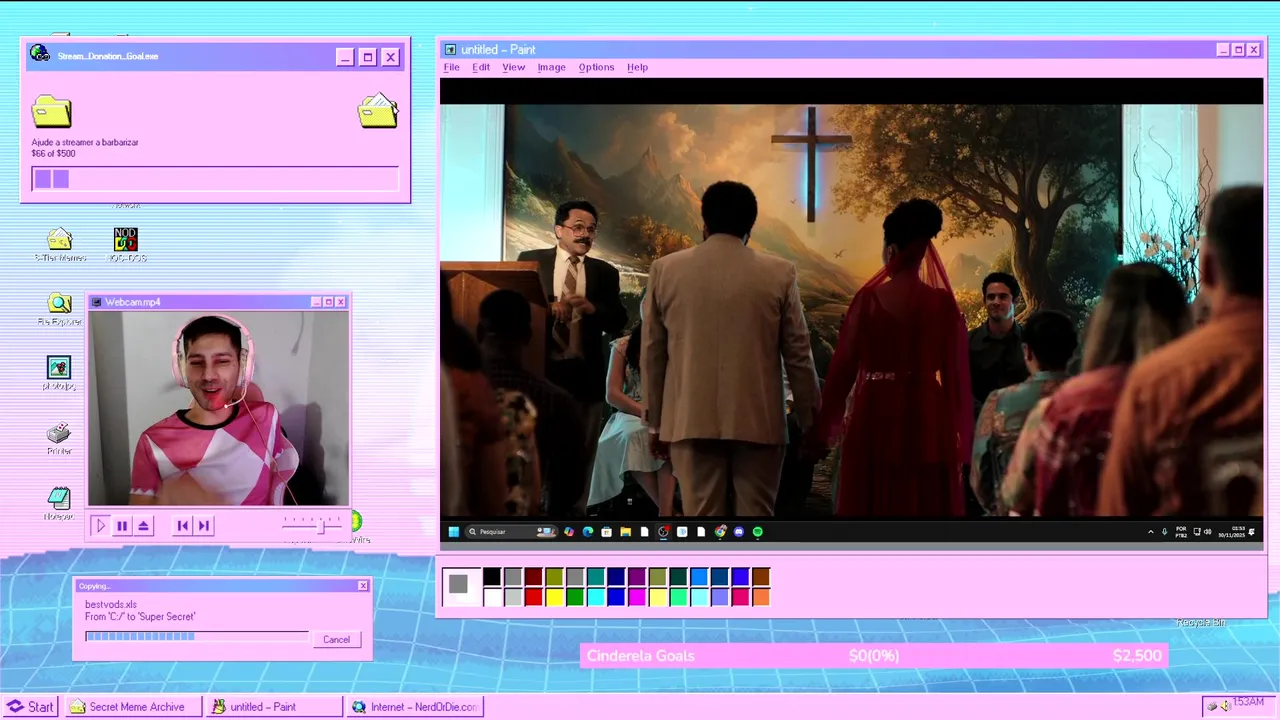
Task: Pick the bright red palette swatch
Action: [533, 597]
